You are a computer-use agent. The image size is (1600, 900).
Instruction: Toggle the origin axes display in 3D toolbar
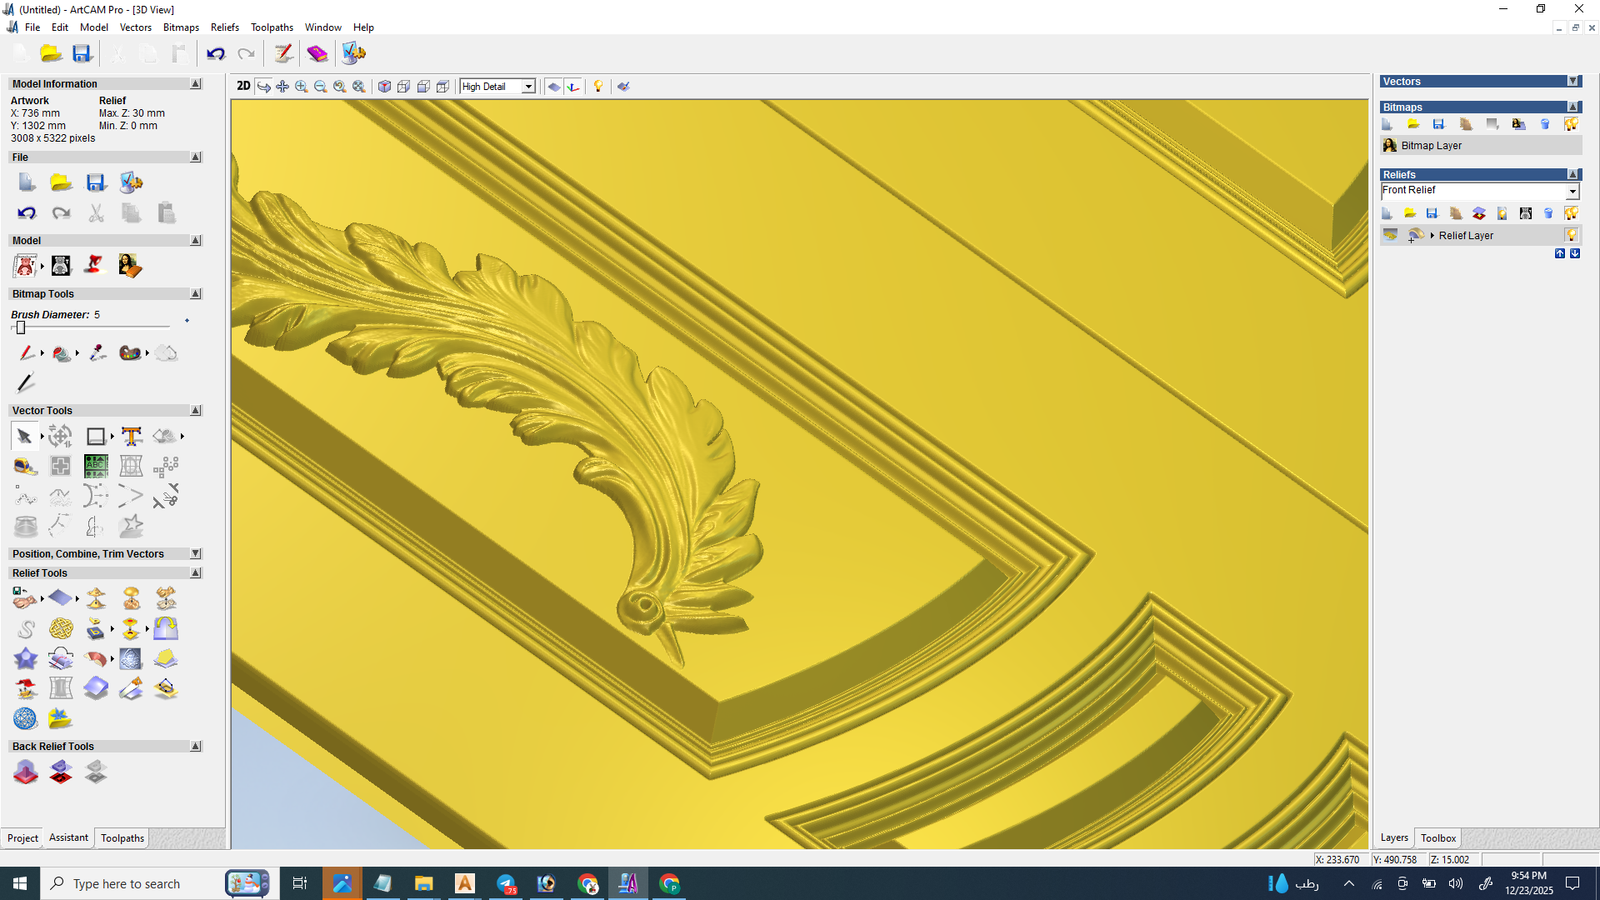573,87
